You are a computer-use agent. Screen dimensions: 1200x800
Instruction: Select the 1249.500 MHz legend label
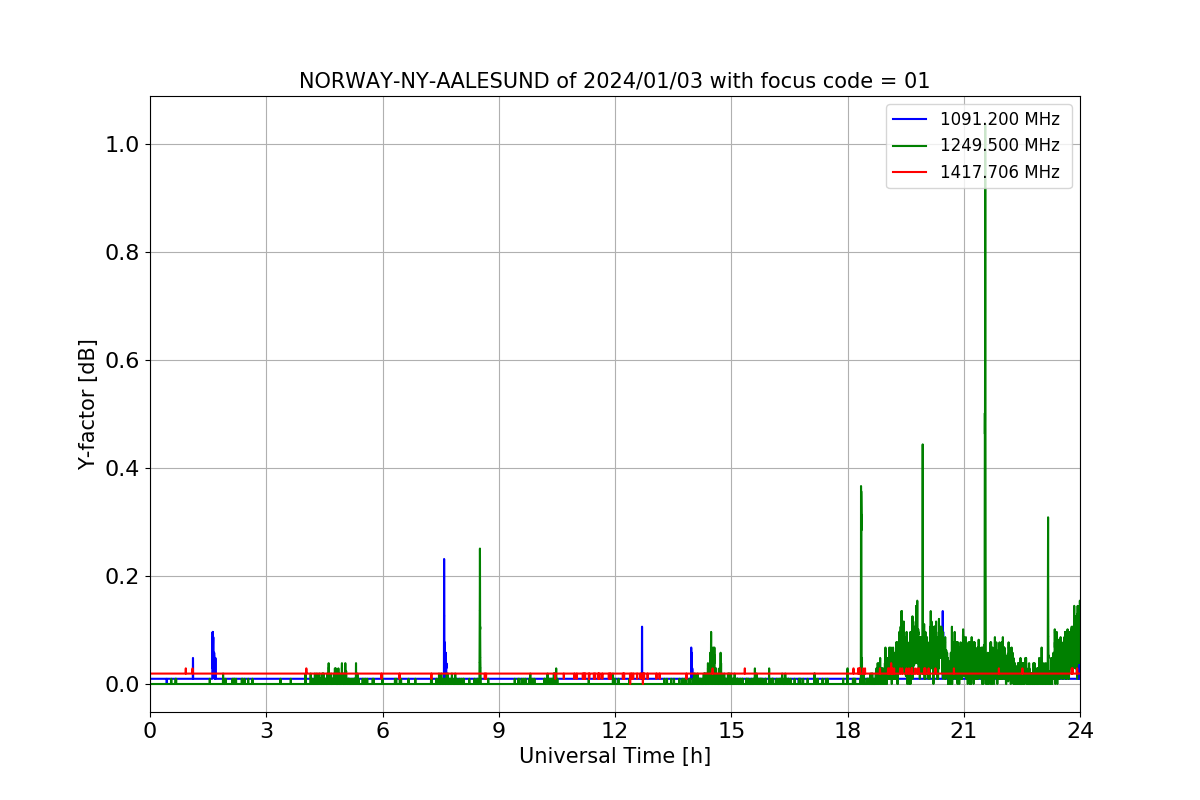coord(999,145)
